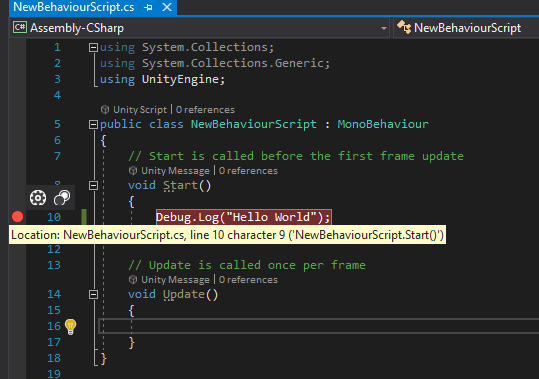The image size is (539, 379).
Task: Click the breakpoint location tooltip text
Action: click(x=228, y=235)
